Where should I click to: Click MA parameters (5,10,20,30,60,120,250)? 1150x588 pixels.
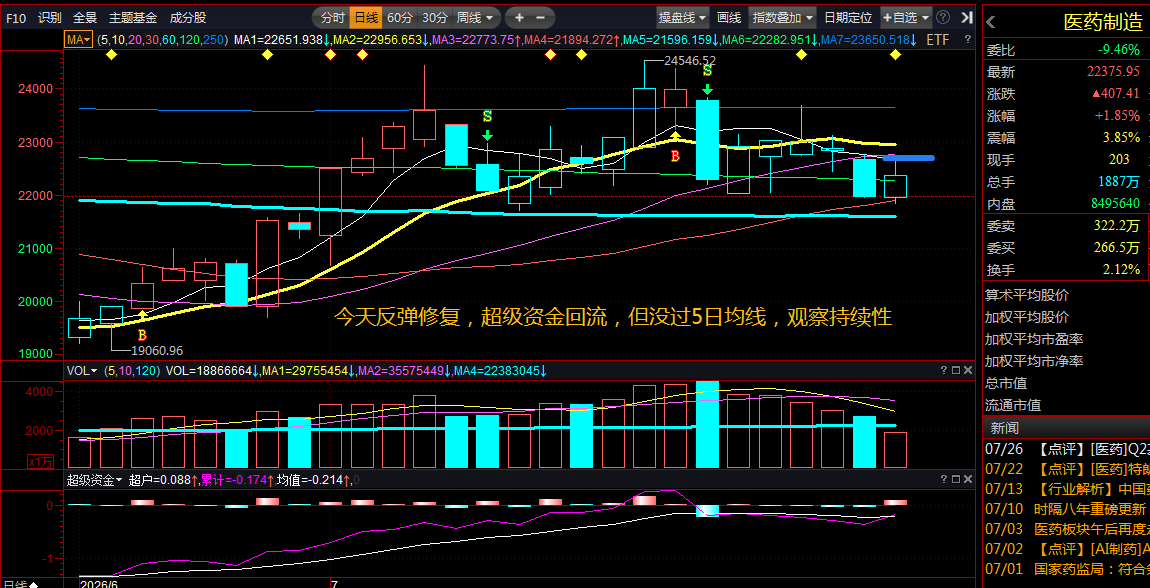click(162, 40)
